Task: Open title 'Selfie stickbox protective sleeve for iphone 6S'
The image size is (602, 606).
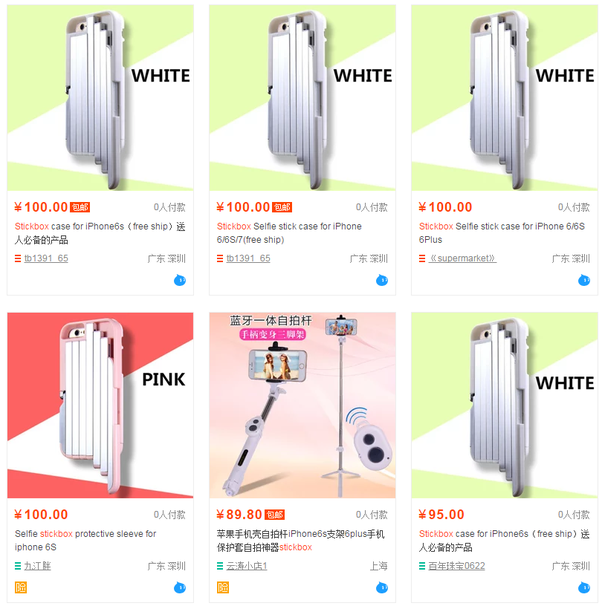Action: pos(85,540)
